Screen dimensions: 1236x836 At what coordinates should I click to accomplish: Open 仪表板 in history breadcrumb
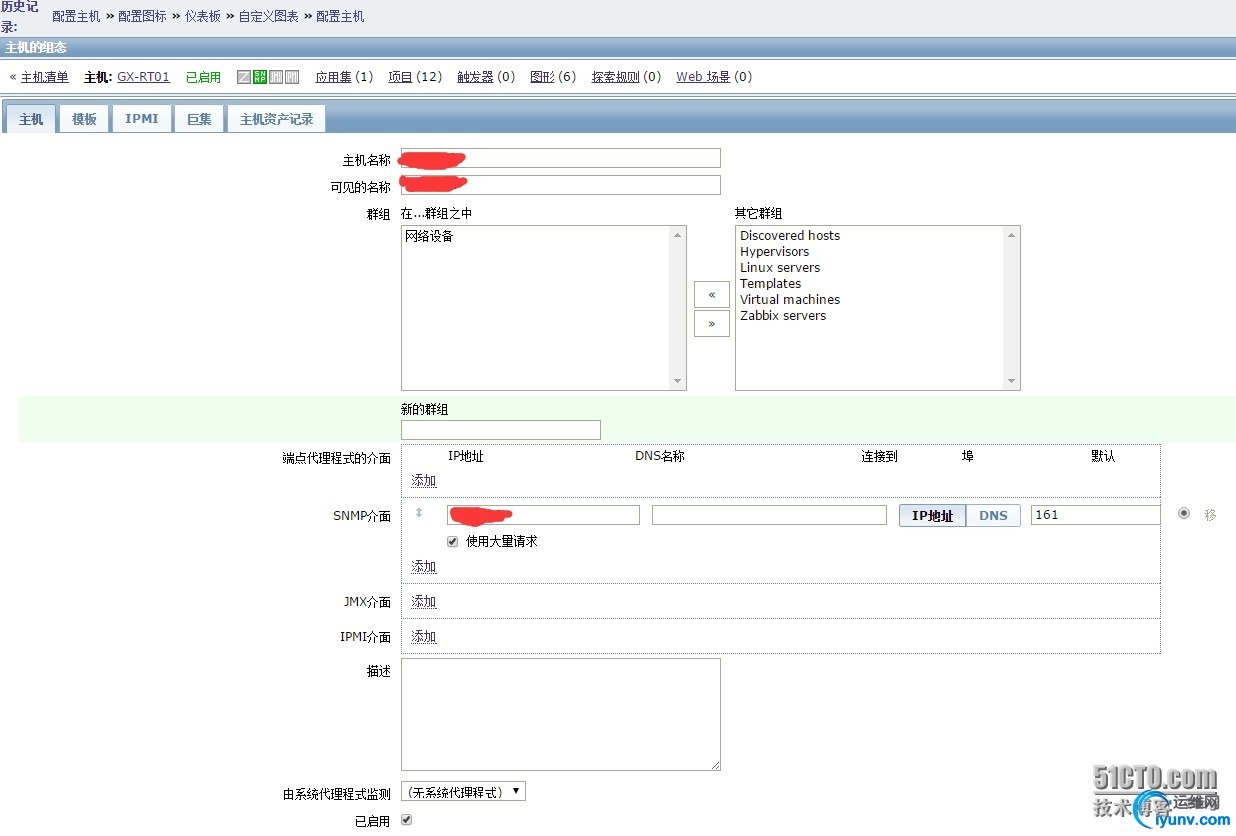pos(202,17)
